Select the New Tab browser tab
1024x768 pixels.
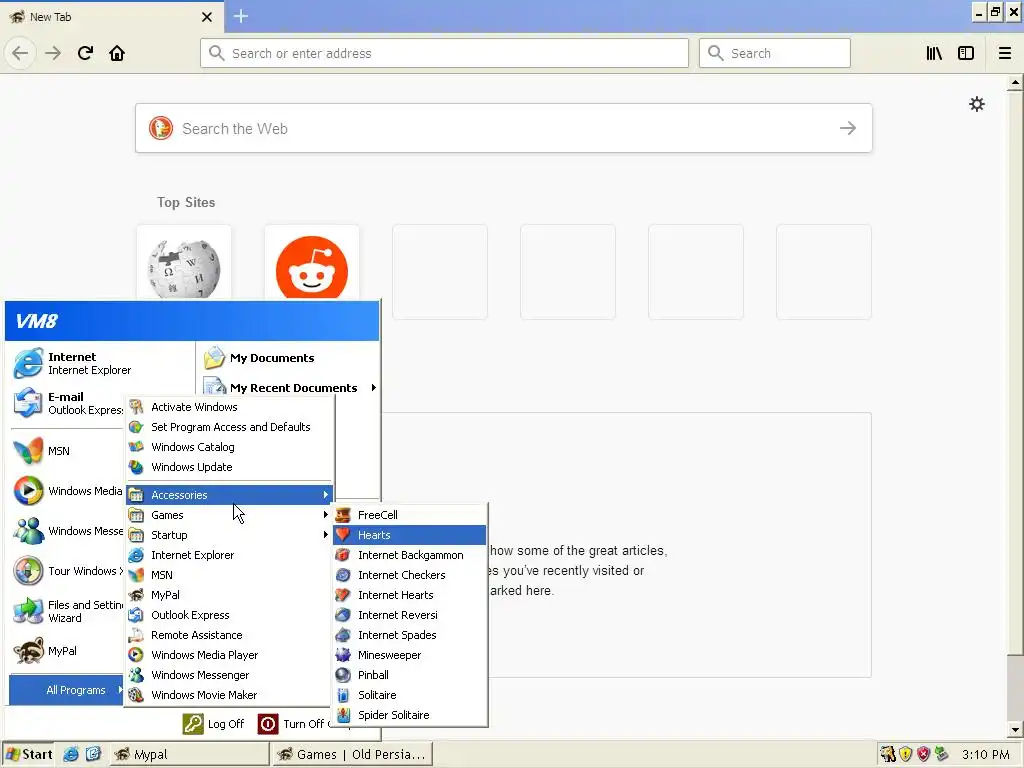pos(111,17)
